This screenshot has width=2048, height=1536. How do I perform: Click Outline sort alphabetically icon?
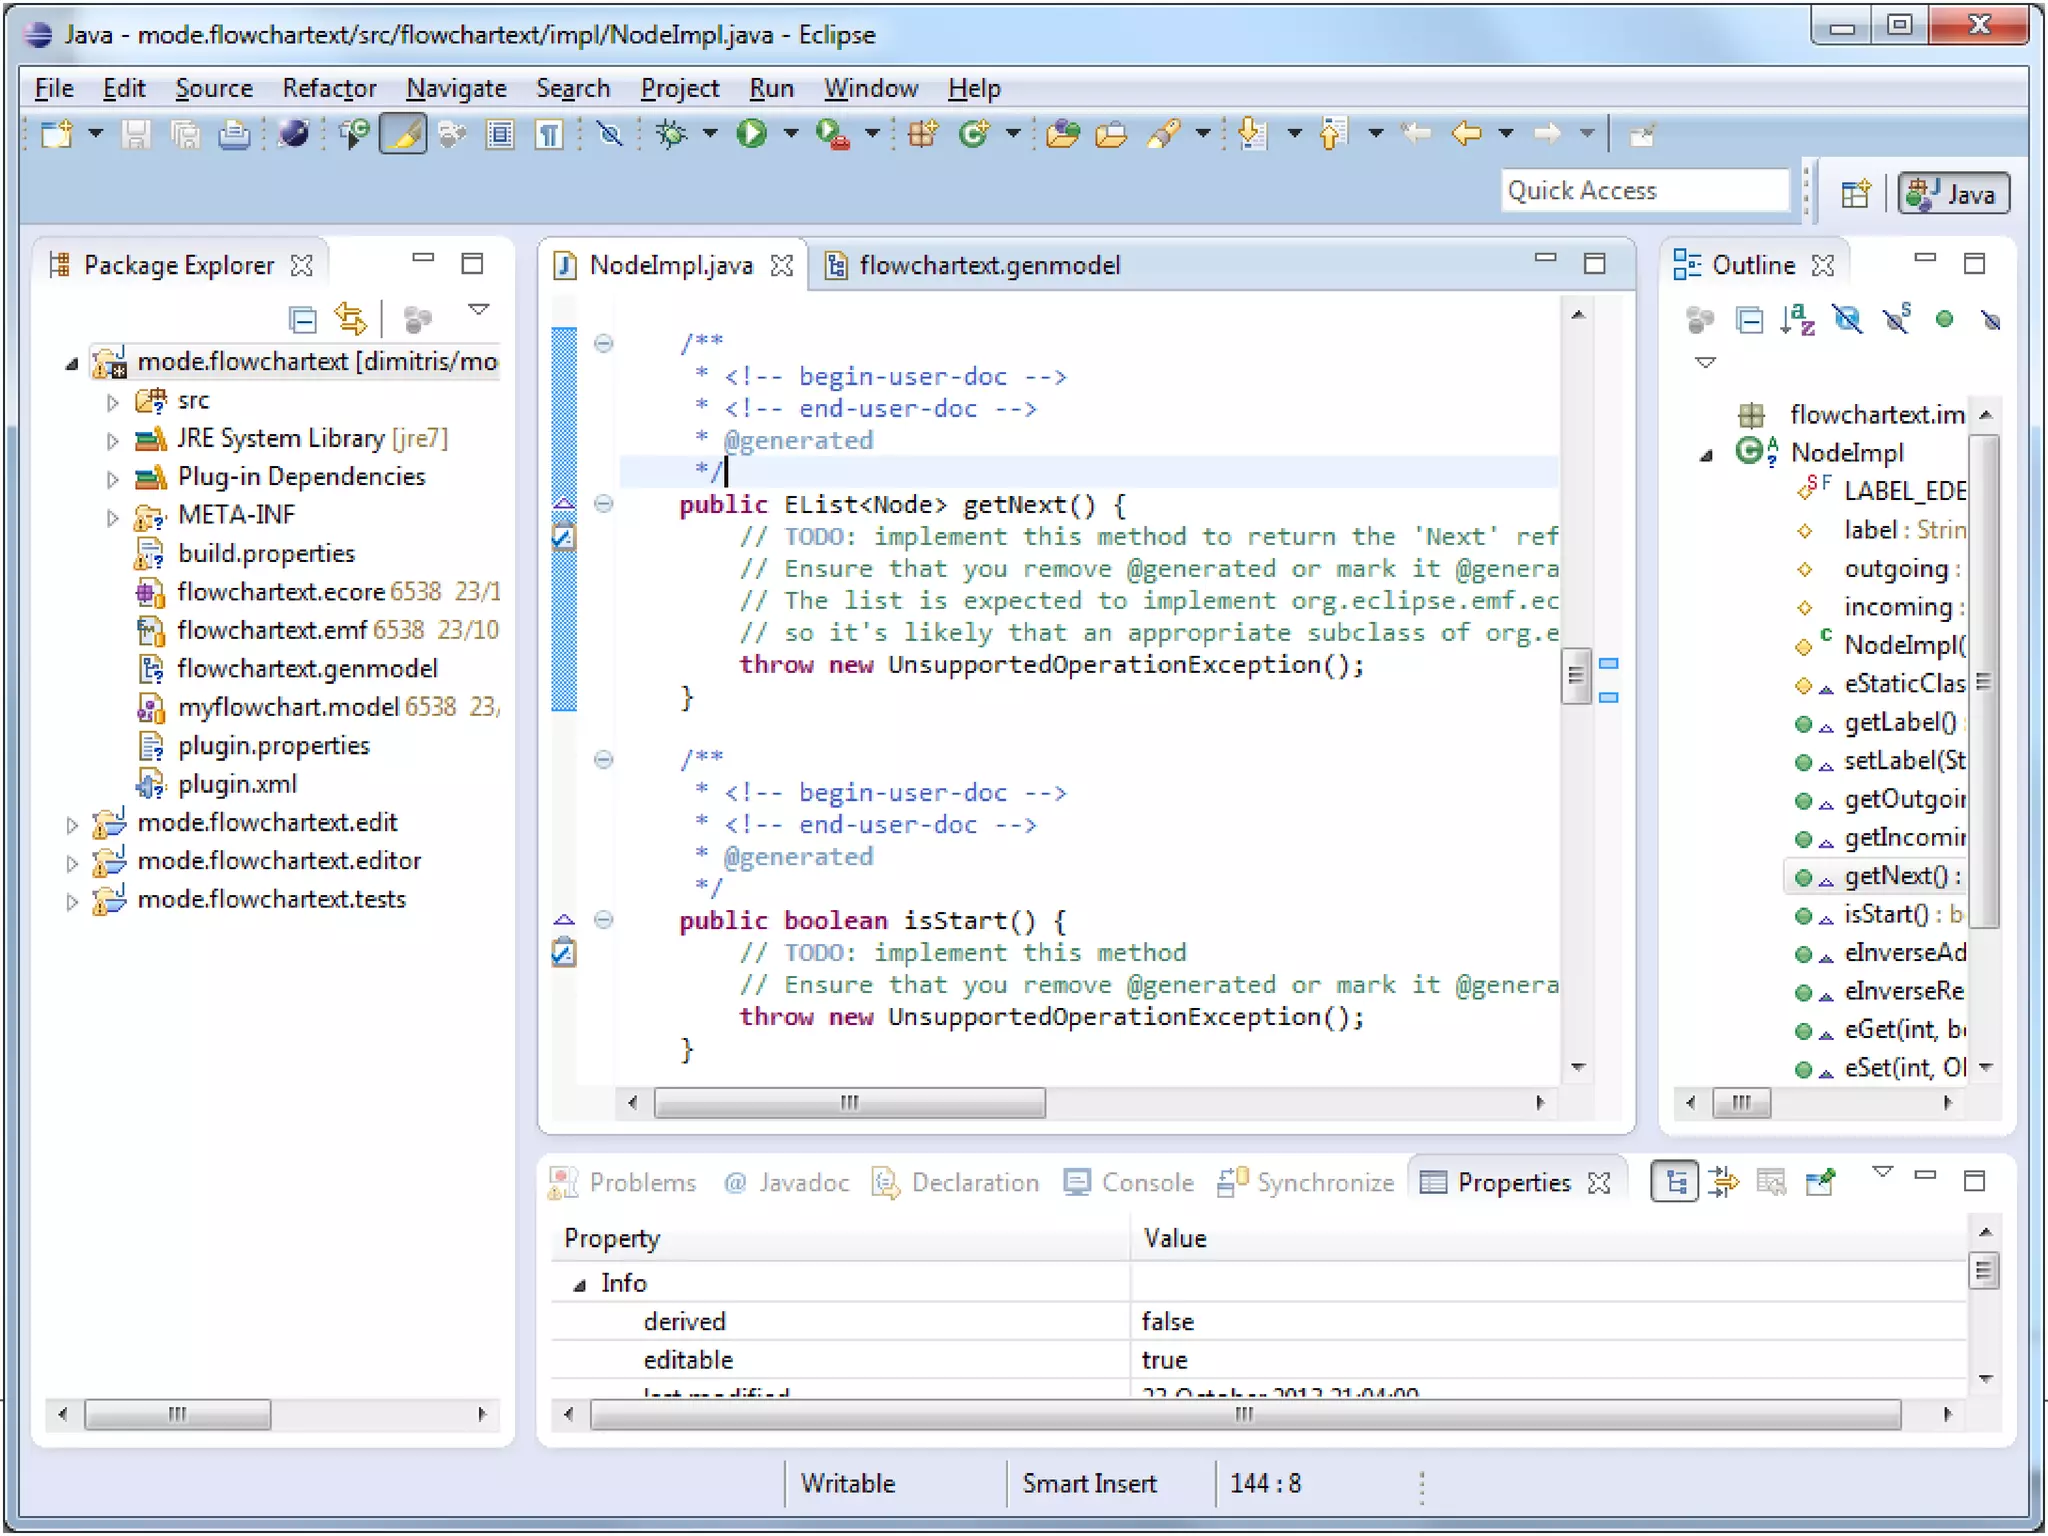click(x=1797, y=320)
